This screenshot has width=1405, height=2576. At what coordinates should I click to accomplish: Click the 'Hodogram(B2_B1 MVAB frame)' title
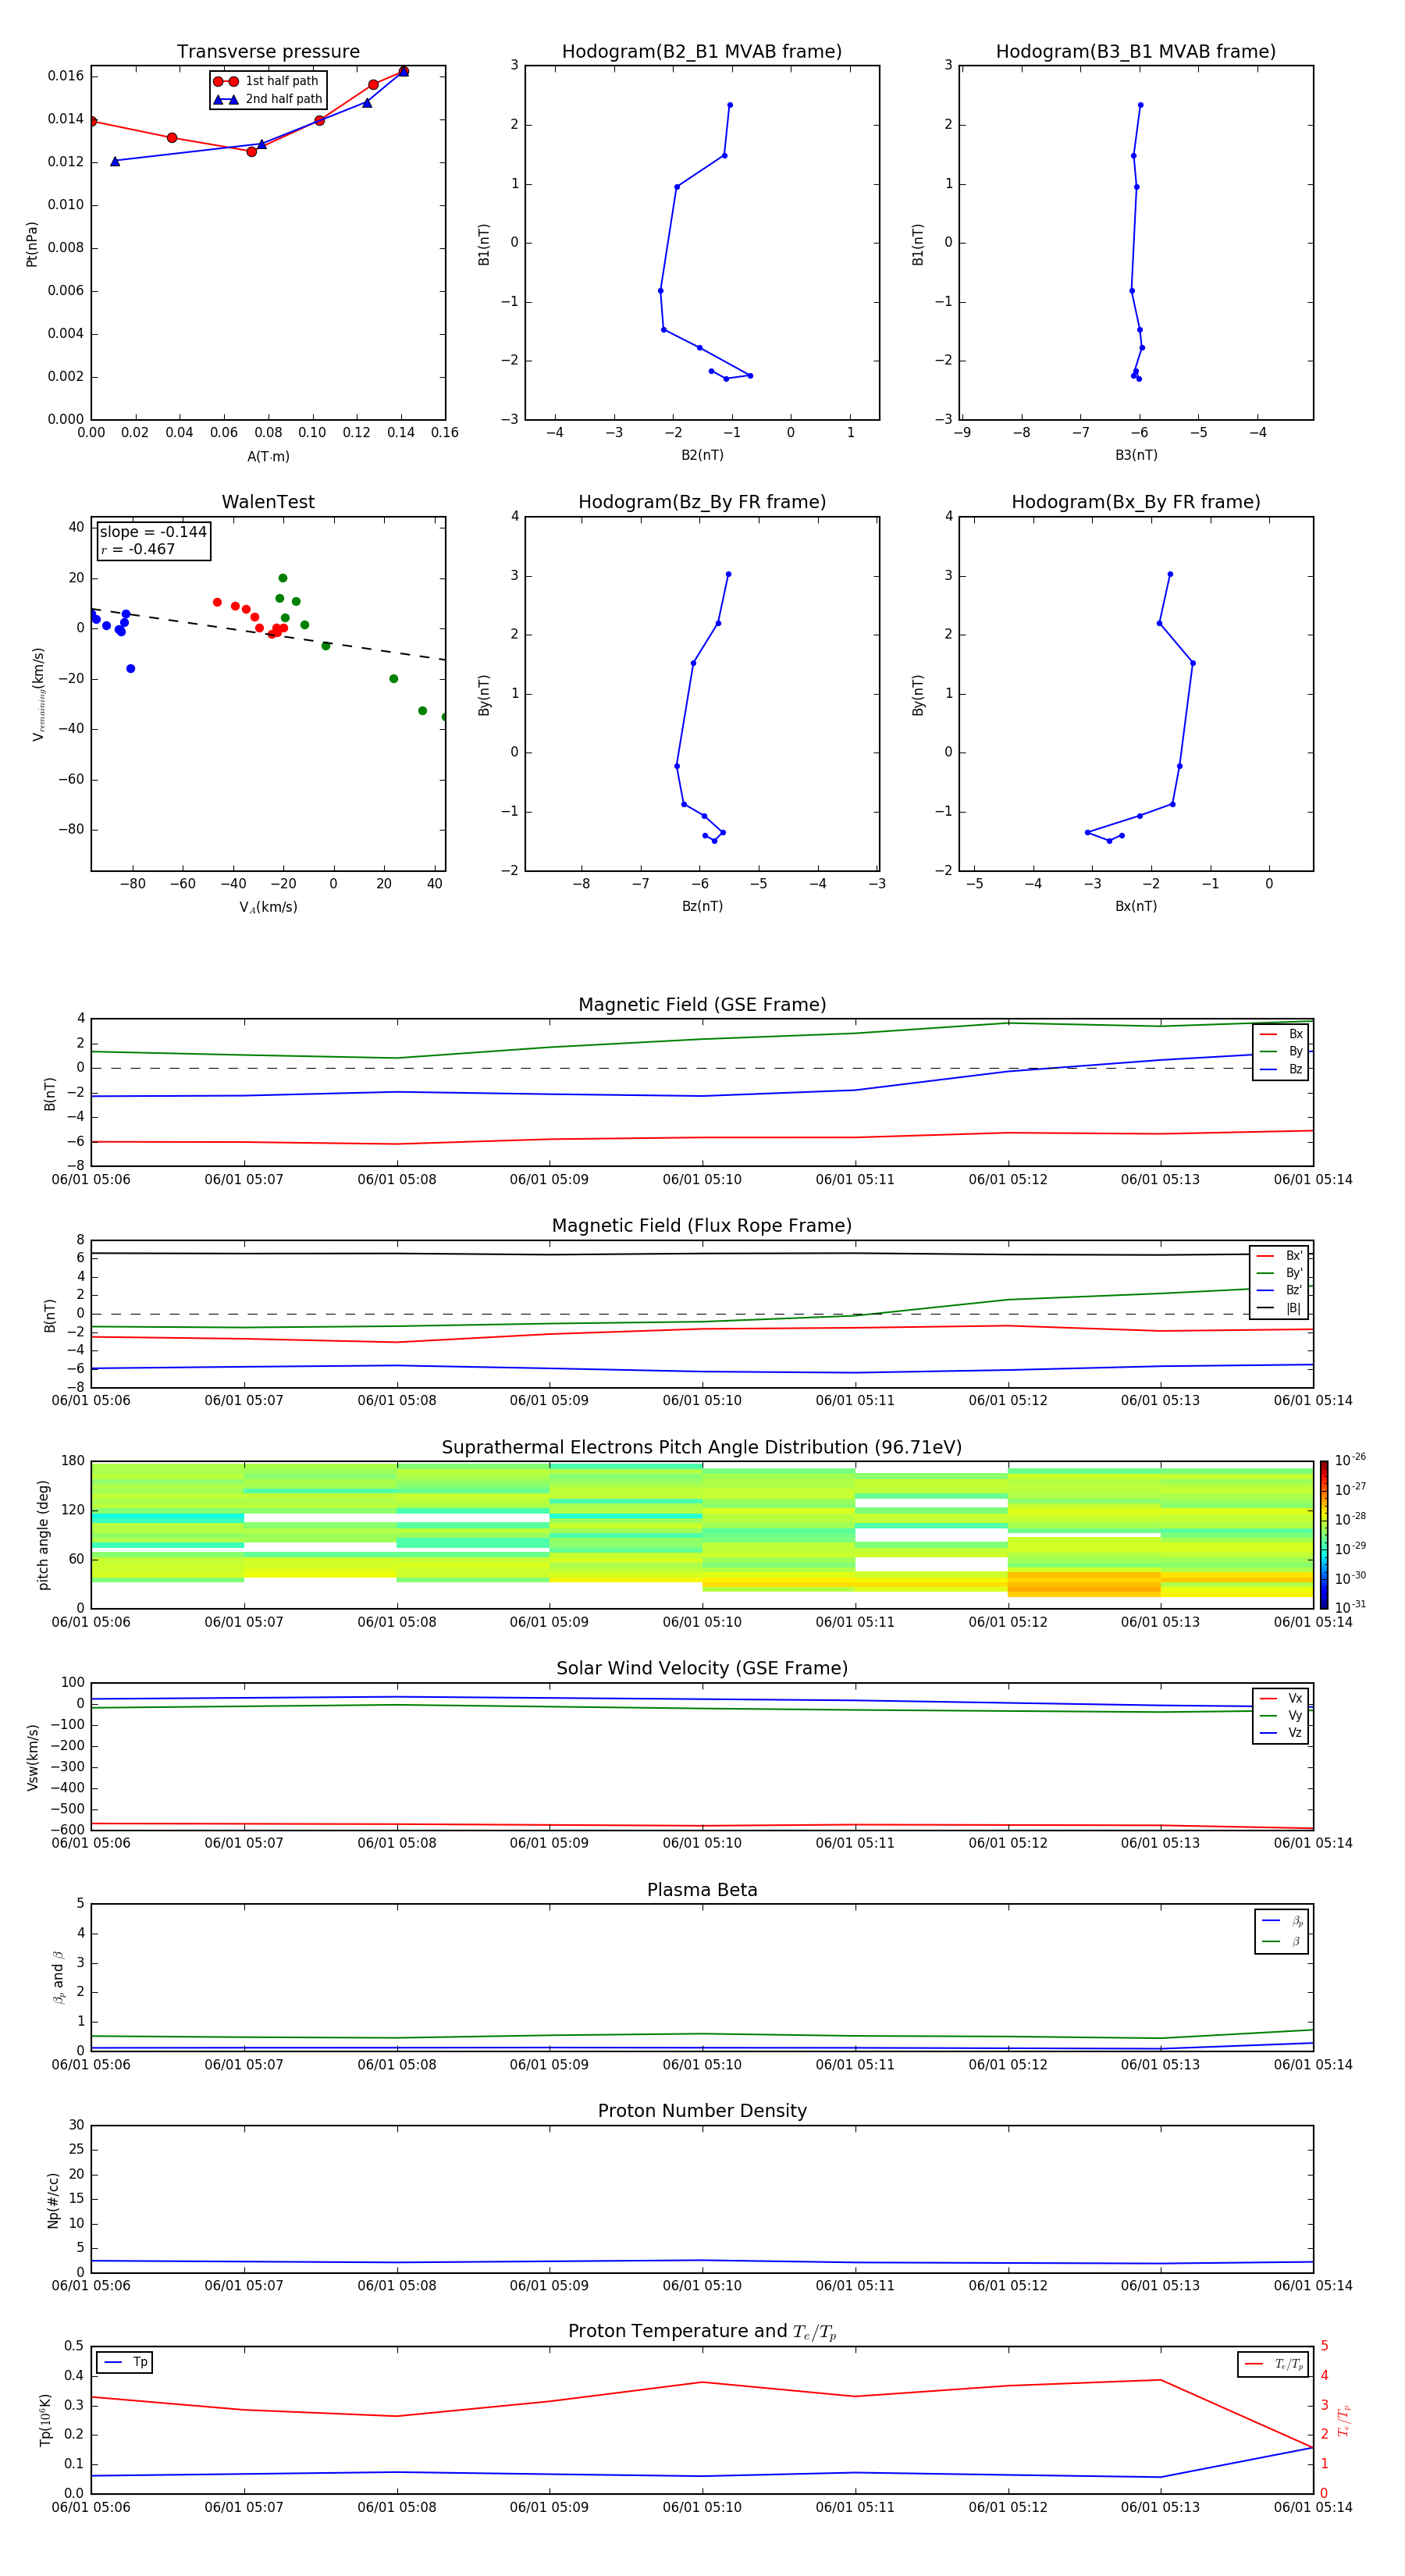702,51
